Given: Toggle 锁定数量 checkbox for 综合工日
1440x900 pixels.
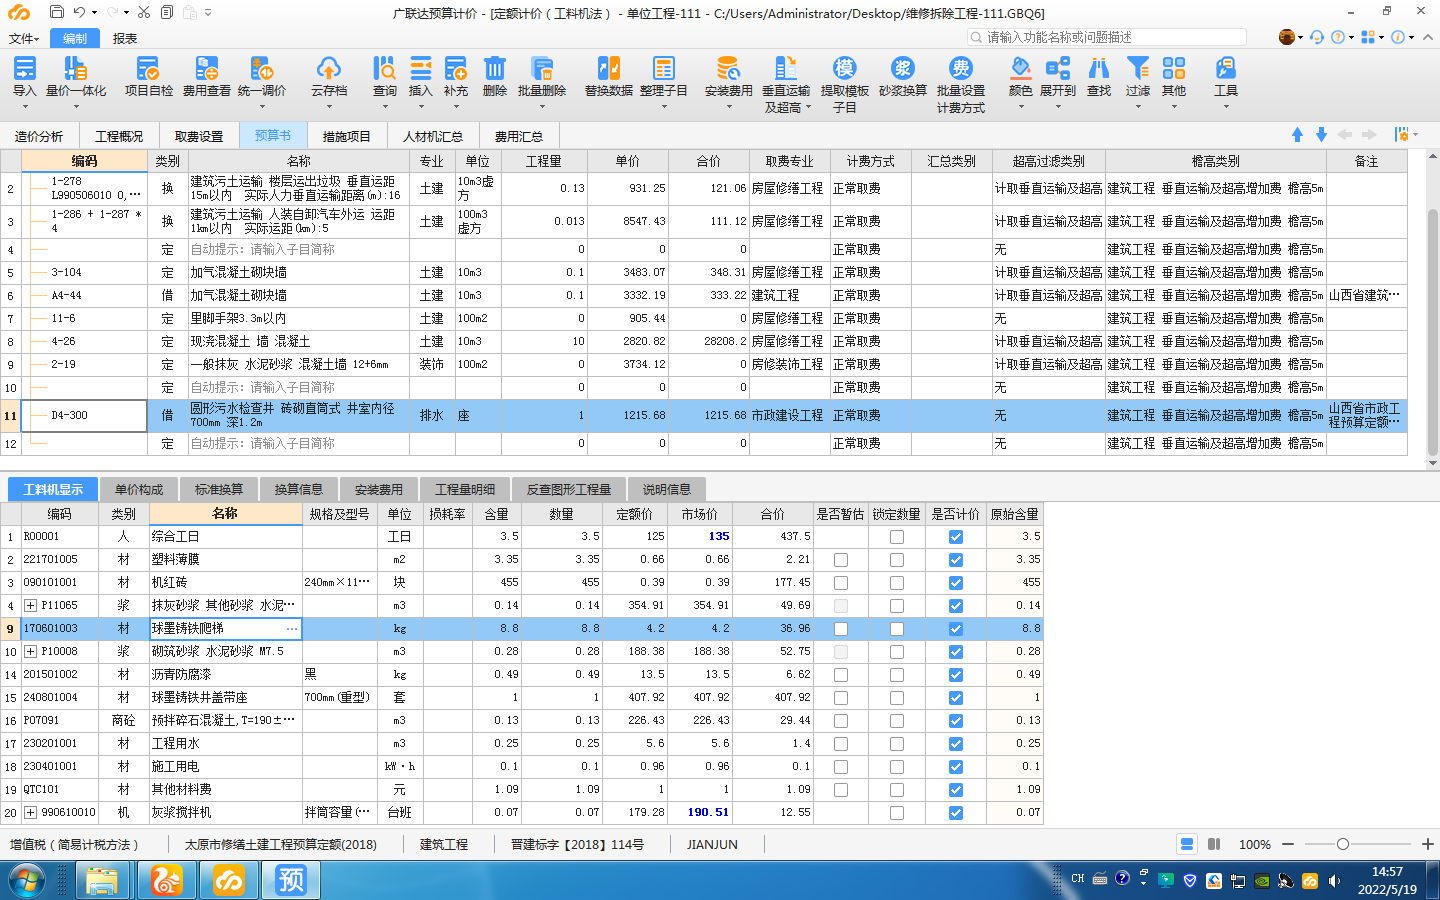Looking at the screenshot, I should click(x=897, y=537).
